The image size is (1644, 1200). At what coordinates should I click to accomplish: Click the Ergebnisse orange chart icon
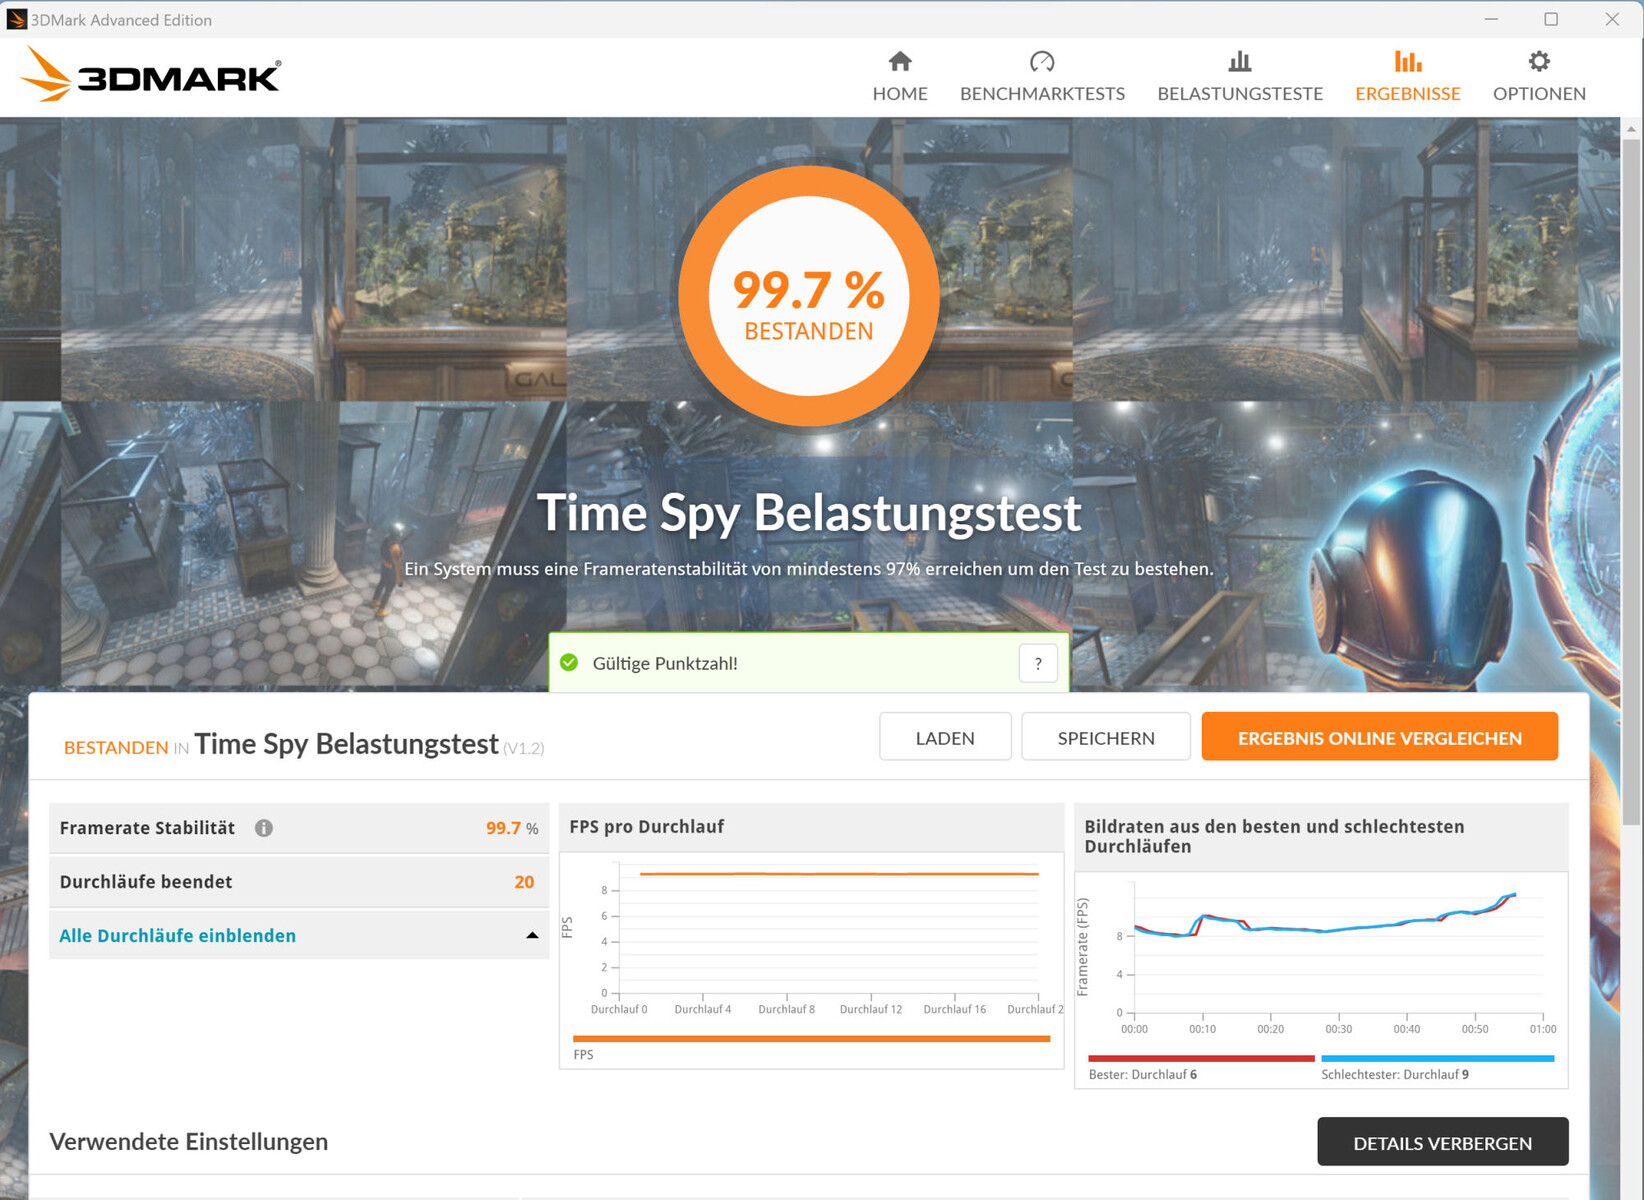tap(1407, 62)
